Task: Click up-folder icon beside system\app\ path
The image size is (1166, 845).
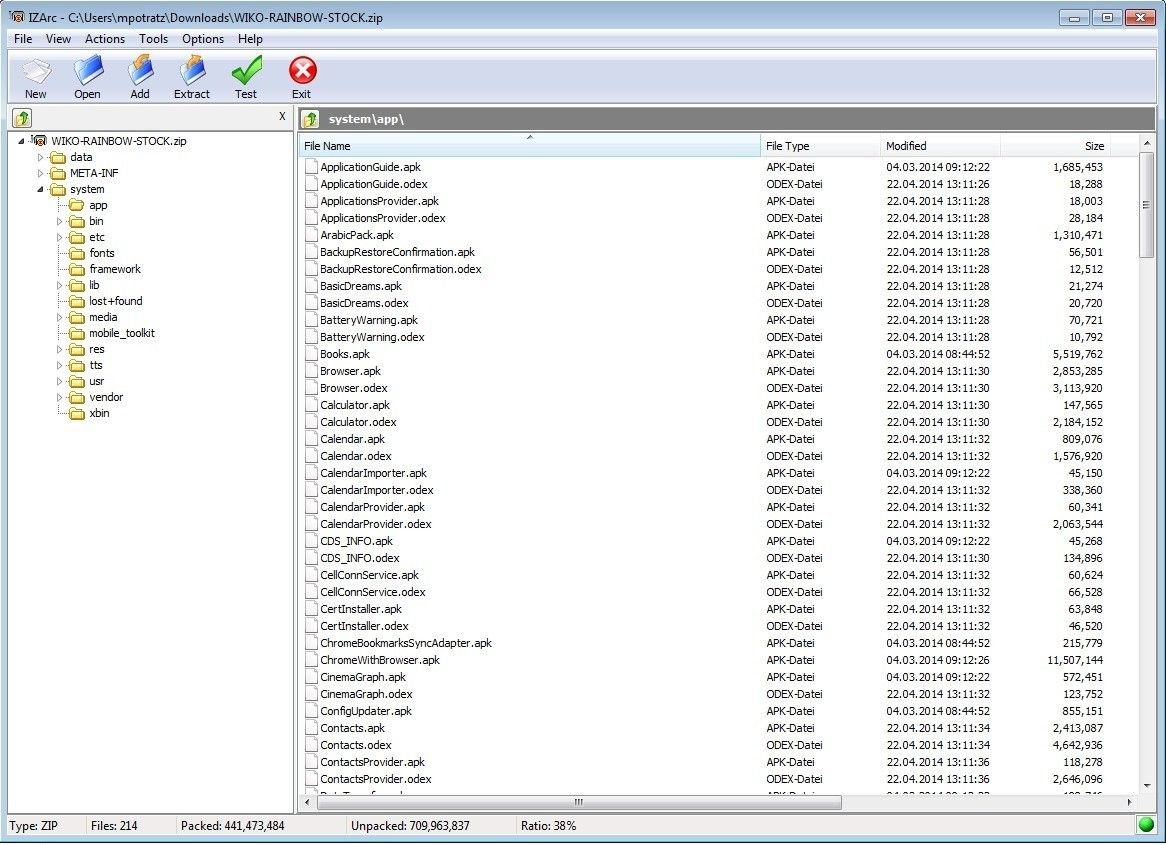Action: pos(310,119)
